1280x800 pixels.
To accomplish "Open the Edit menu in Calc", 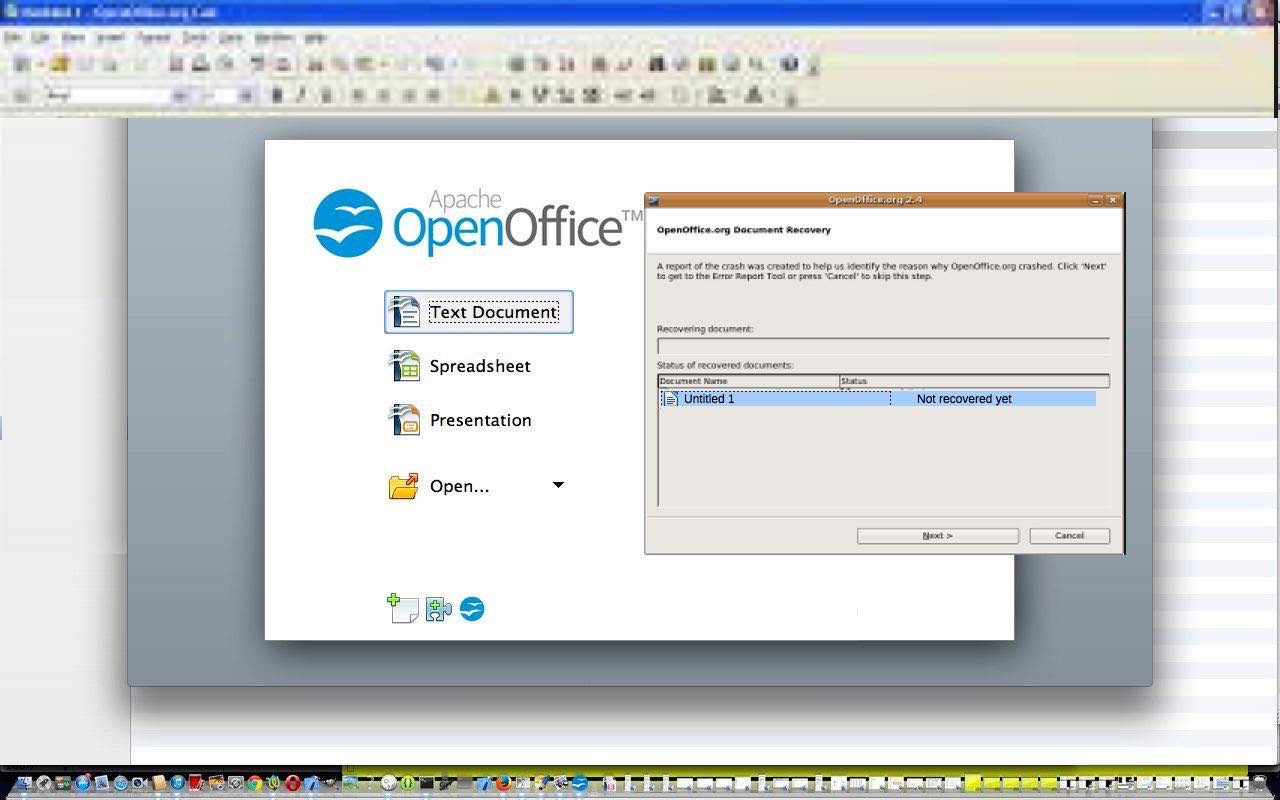I will (40, 37).
